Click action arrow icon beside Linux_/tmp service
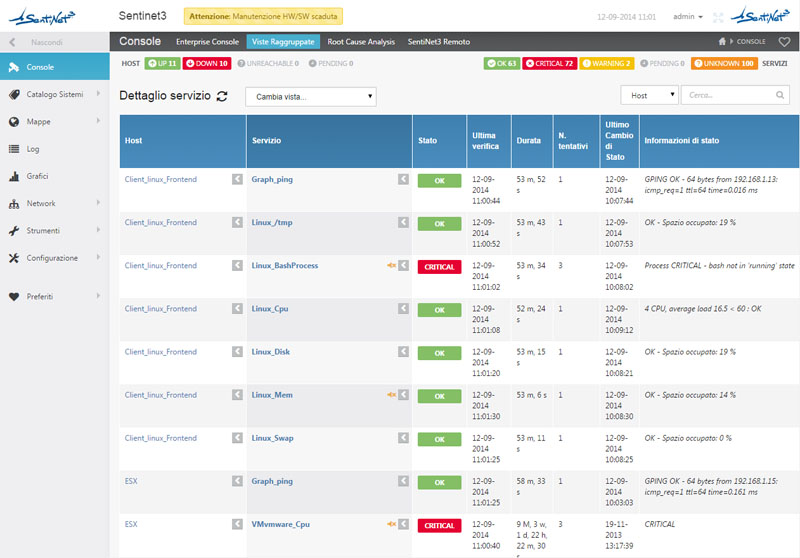Image resolution: width=800 pixels, height=558 pixels. [403, 222]
